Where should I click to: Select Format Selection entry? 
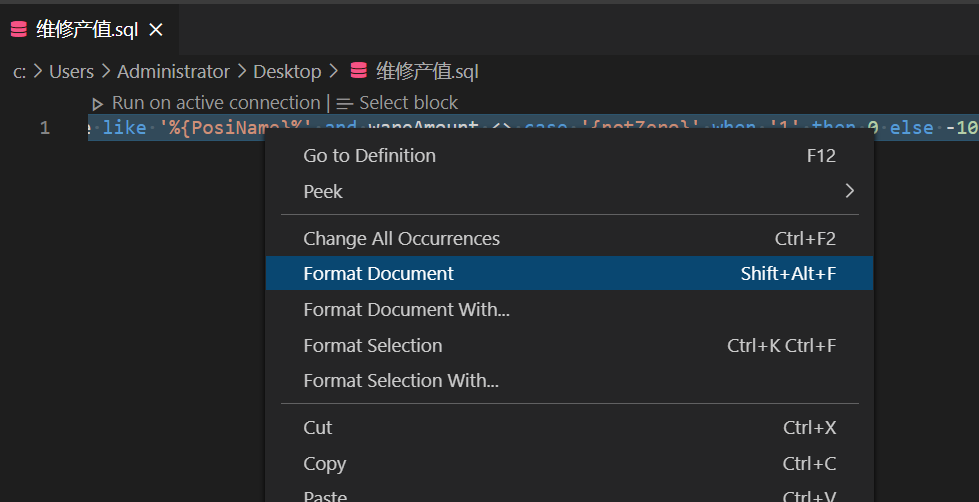[569, 345]
